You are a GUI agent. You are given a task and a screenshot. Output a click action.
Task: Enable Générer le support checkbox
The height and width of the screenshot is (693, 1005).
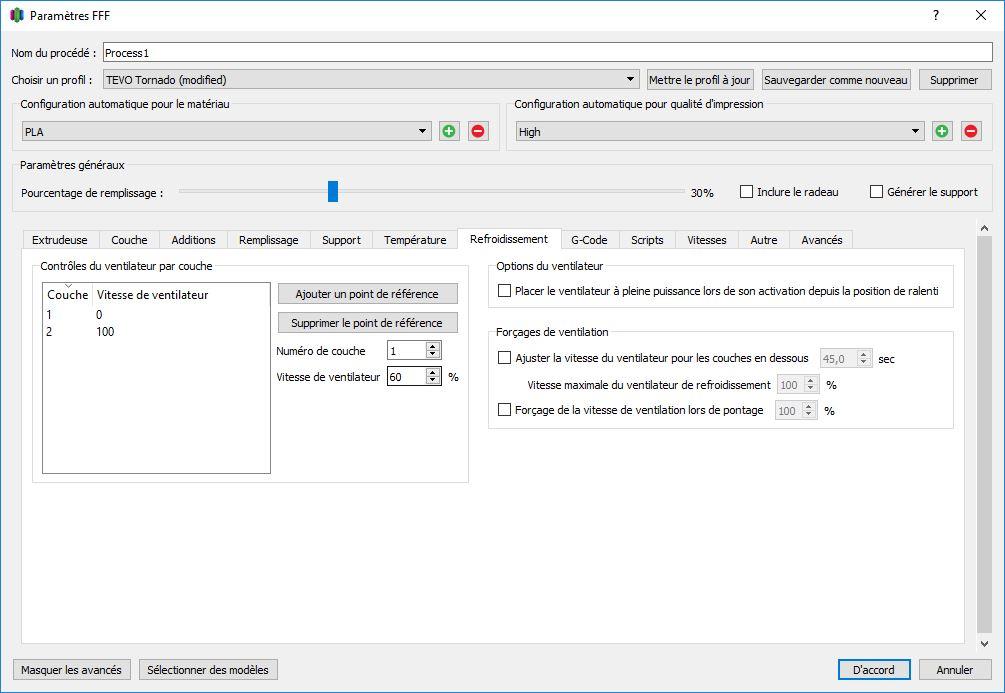coord(876,192)
